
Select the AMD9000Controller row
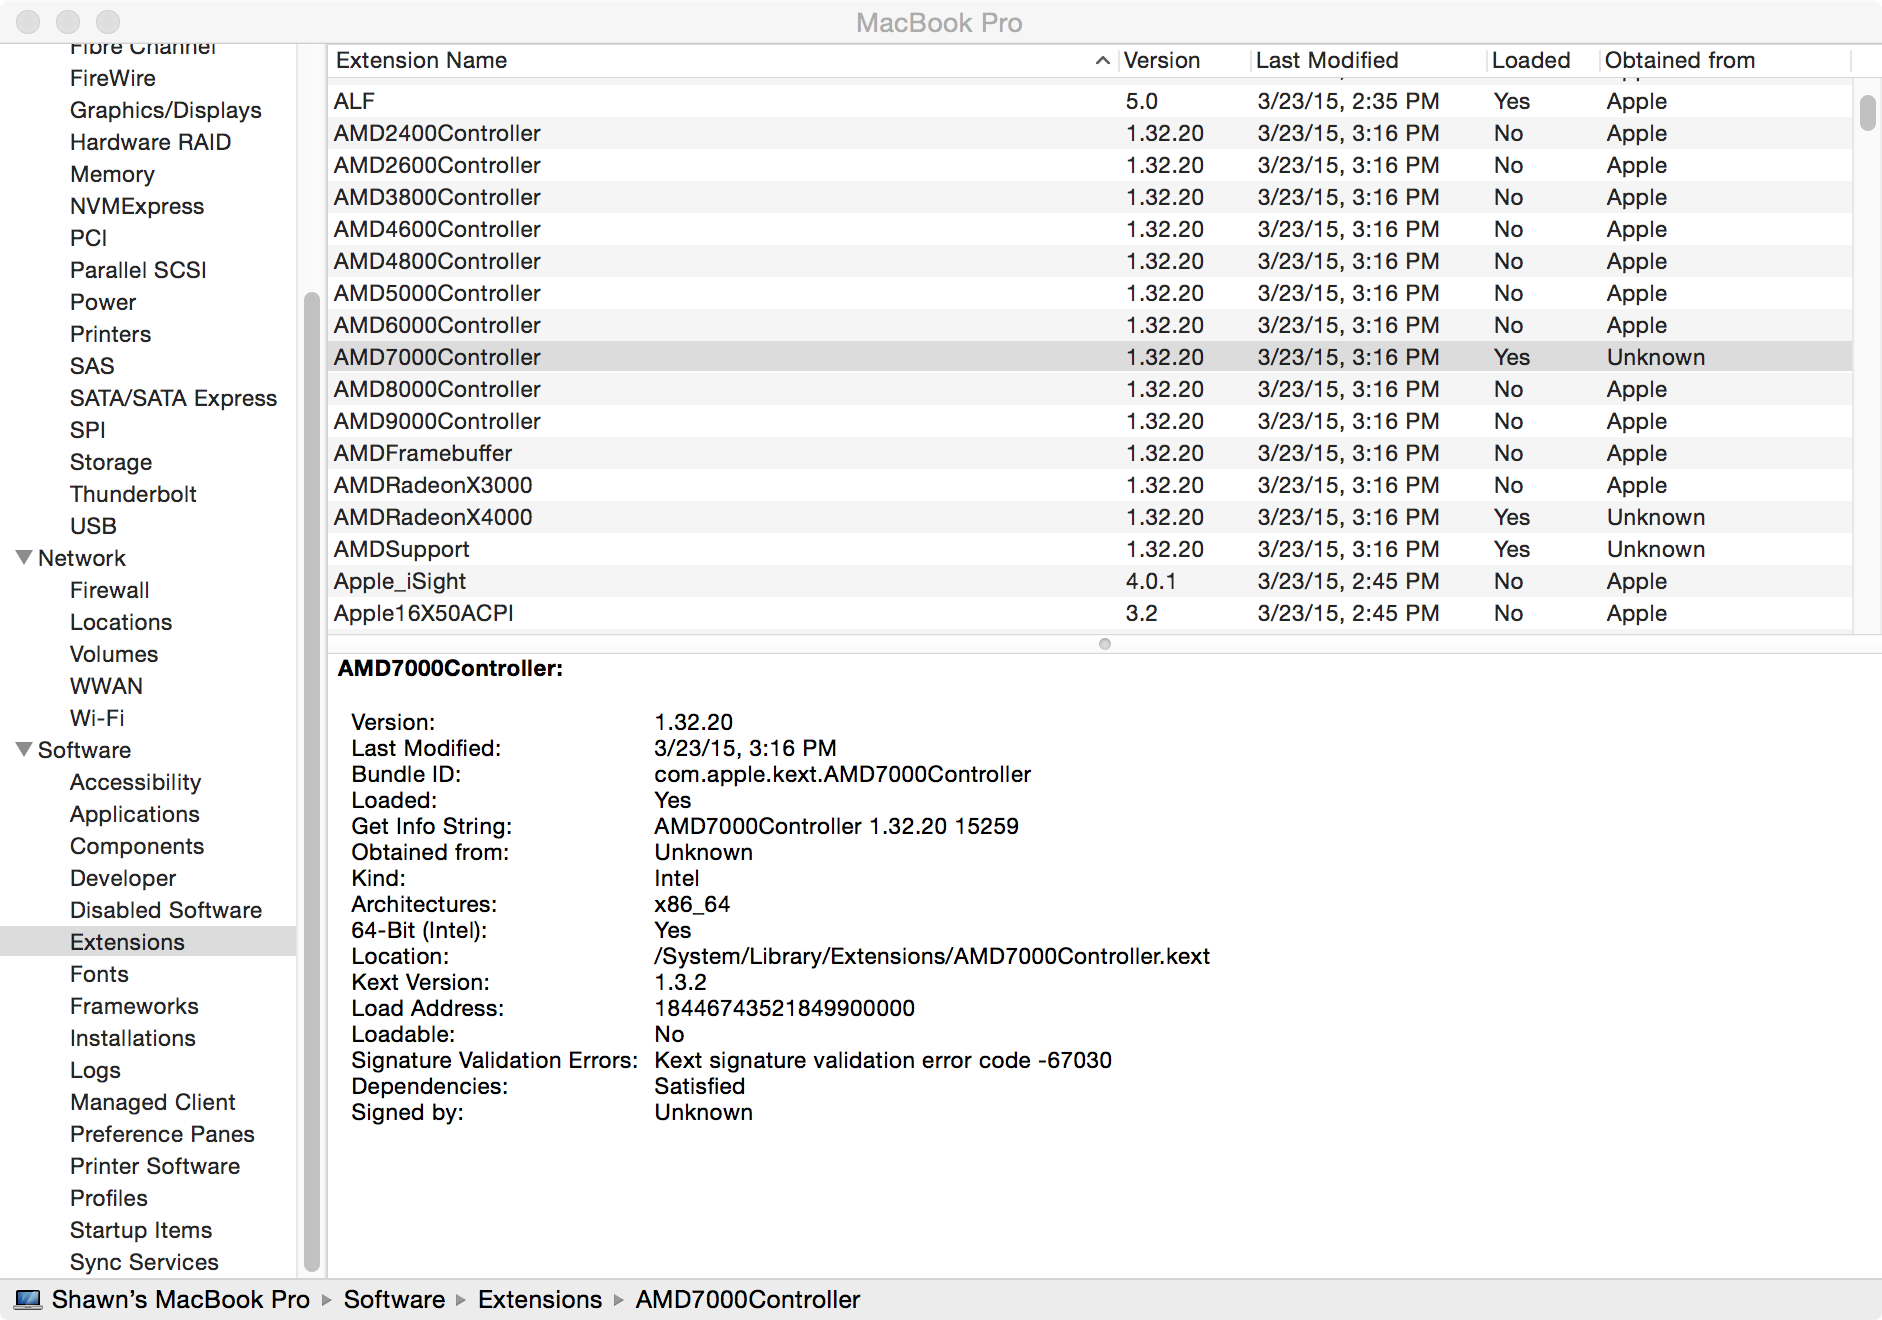pos(1090,421)
